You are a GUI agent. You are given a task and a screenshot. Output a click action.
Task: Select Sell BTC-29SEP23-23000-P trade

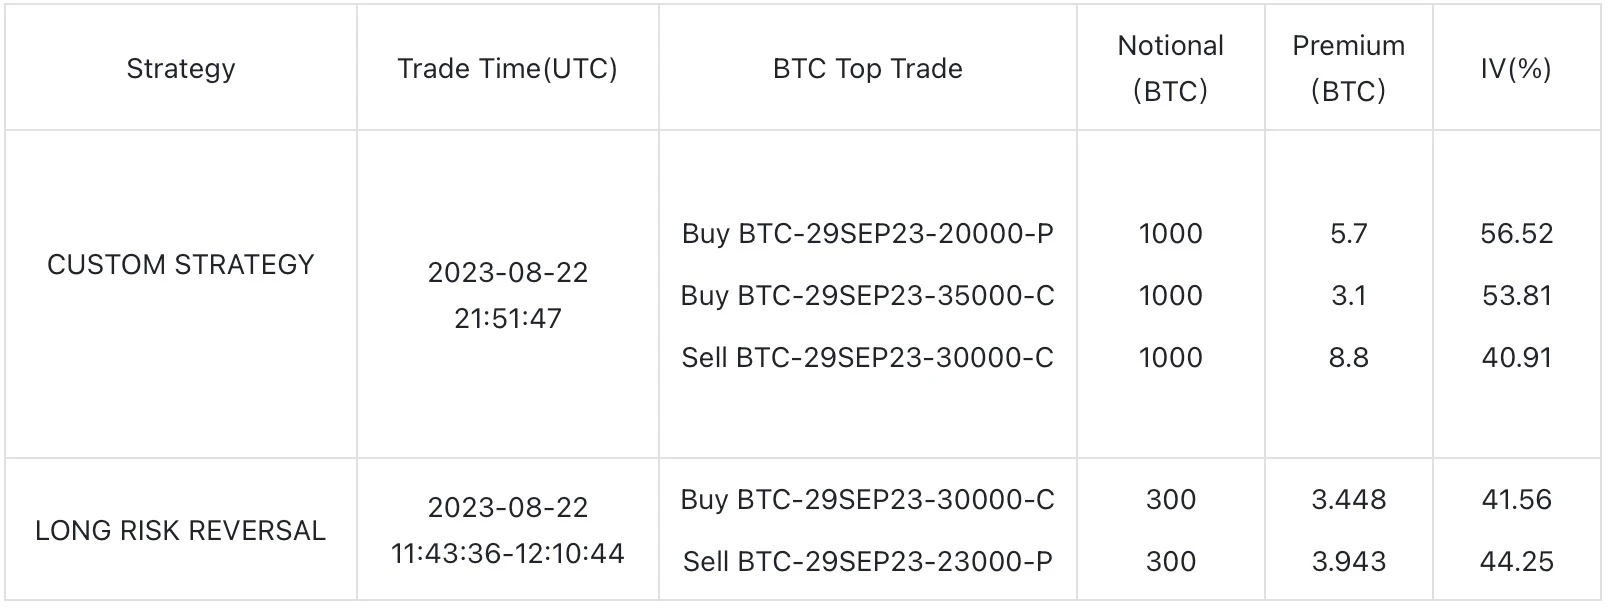tap(868, 561)
